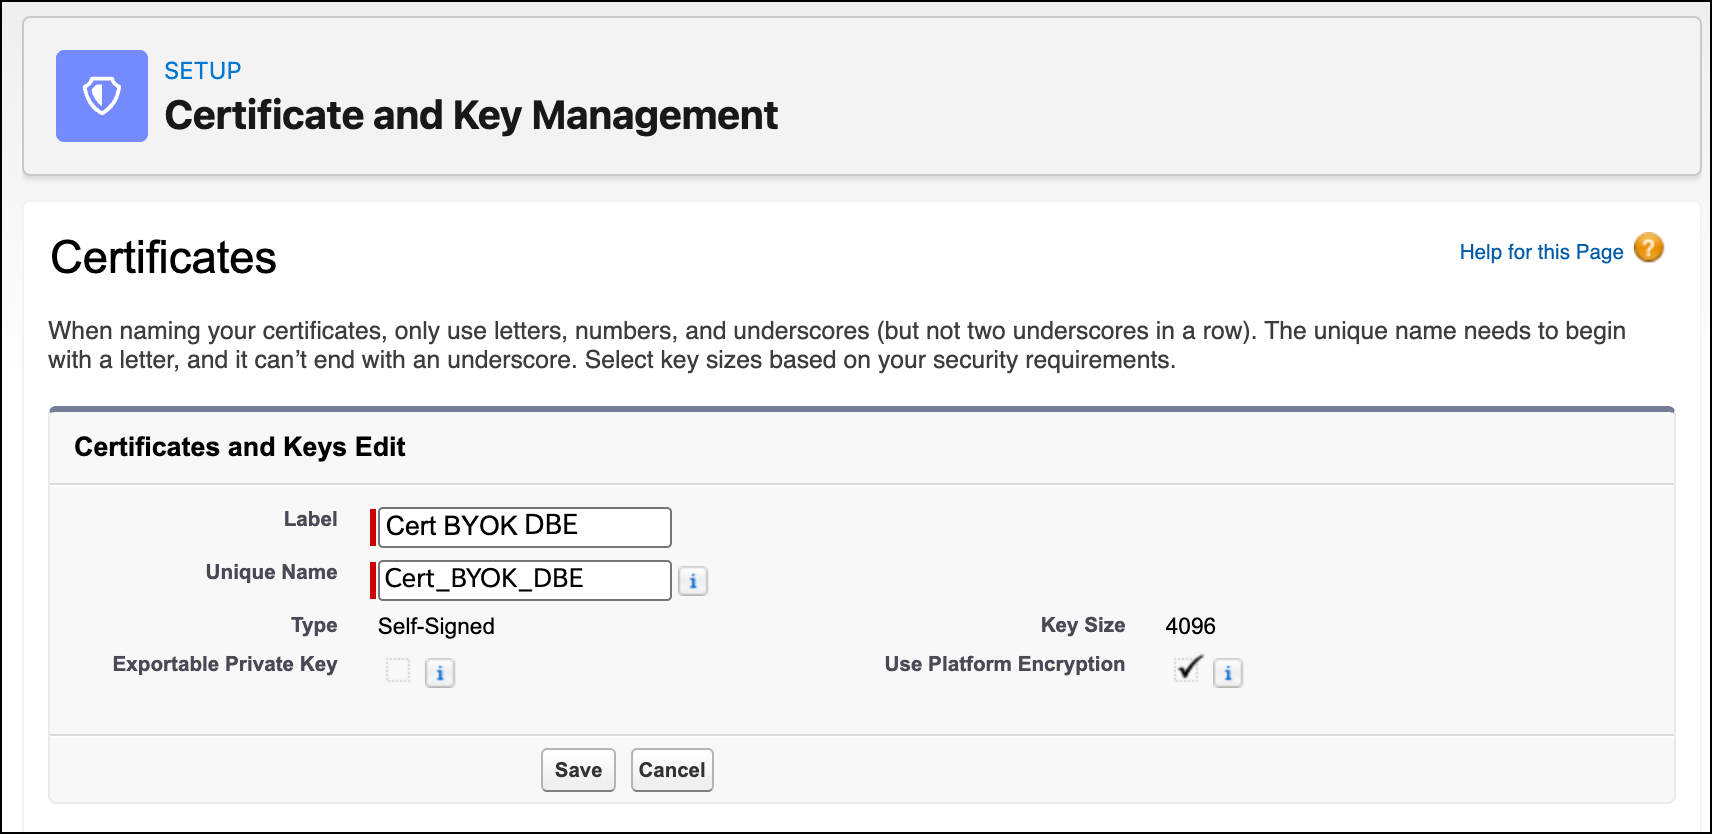The width and height of the screenshot is (1712, 834).
Task: Click the Certificates page heading
Action: coord(164,258)
